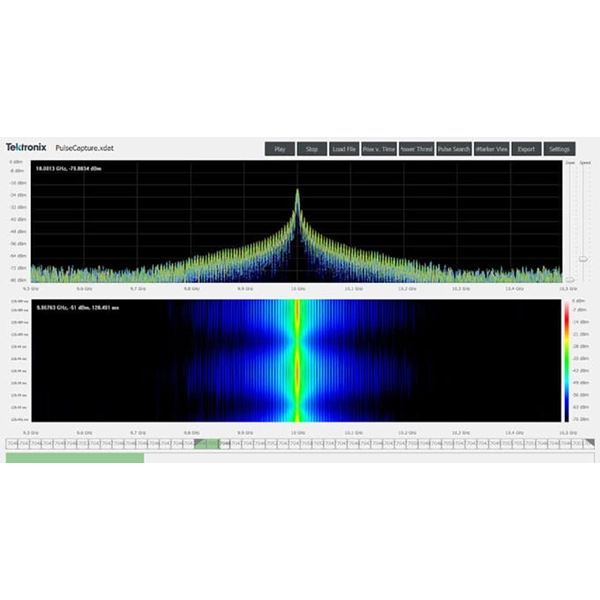Open the Power Thresh option

coord(416,149)
